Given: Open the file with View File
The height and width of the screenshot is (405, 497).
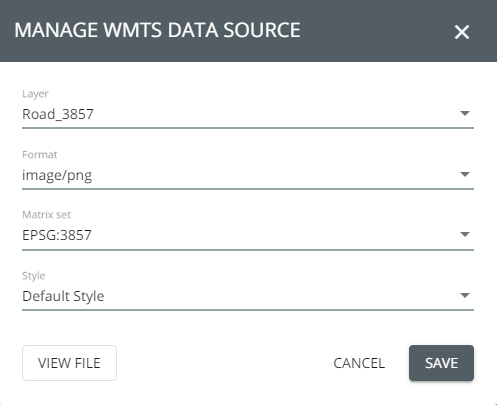Looking at the screenshot, I should point(69,363).
